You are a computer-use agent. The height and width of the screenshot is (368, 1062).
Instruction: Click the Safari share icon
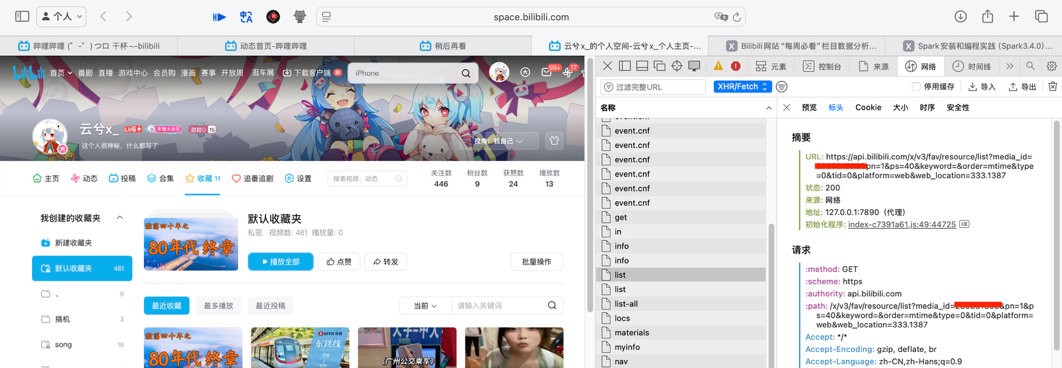[987, 16]
